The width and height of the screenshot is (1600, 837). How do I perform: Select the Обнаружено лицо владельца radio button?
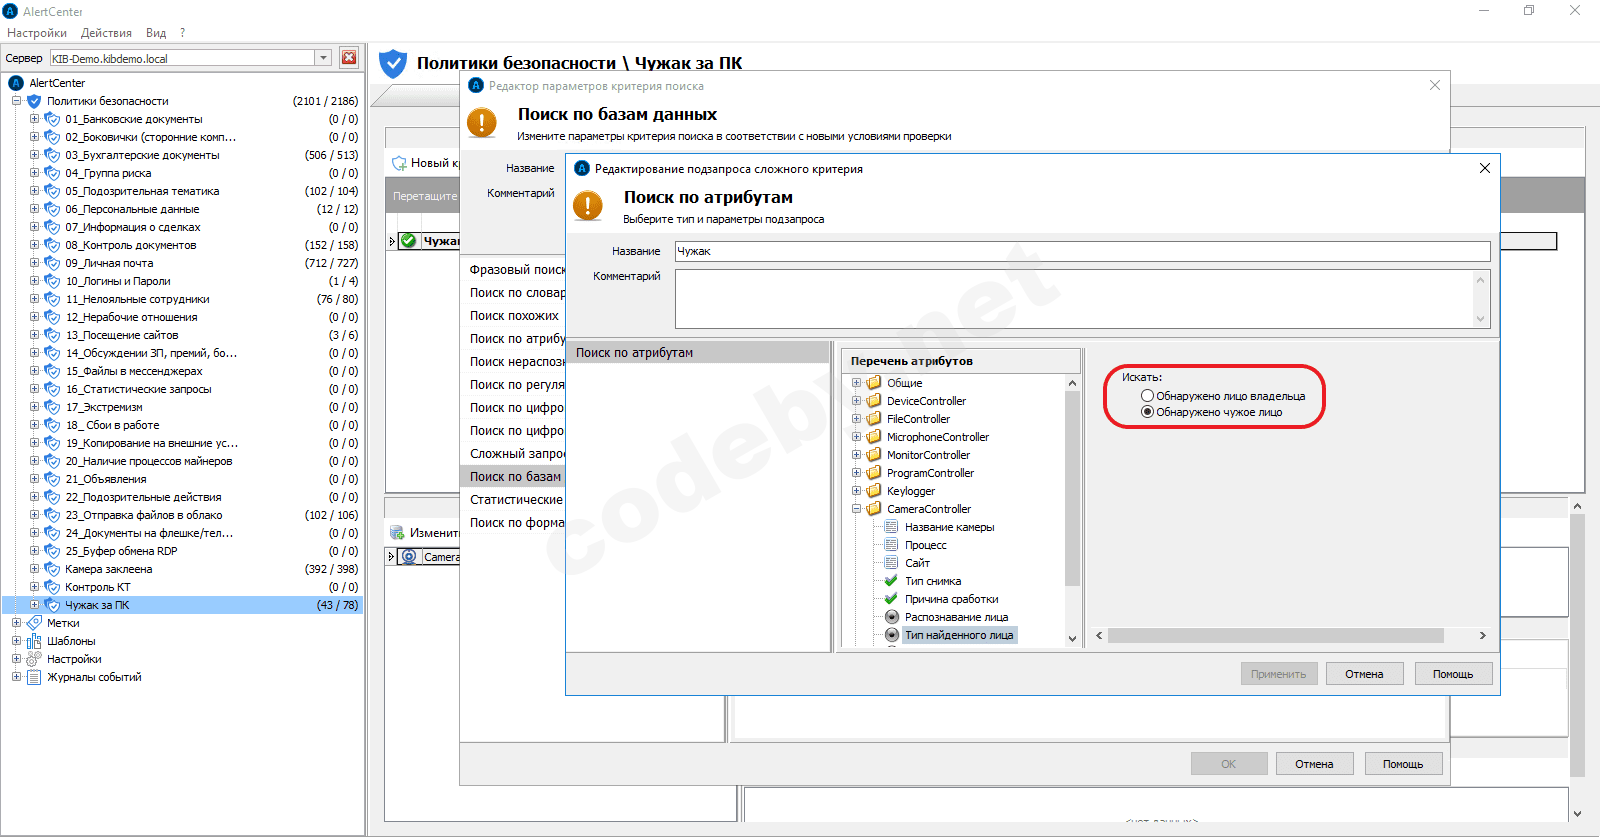(1148, 396)
